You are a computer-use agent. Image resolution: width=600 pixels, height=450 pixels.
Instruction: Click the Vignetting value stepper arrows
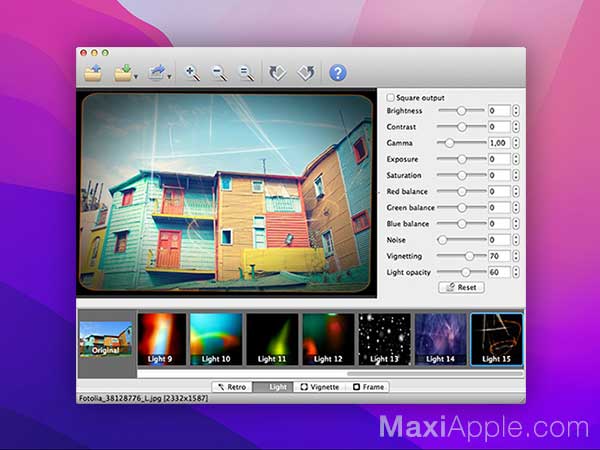[x=516, y=256]
